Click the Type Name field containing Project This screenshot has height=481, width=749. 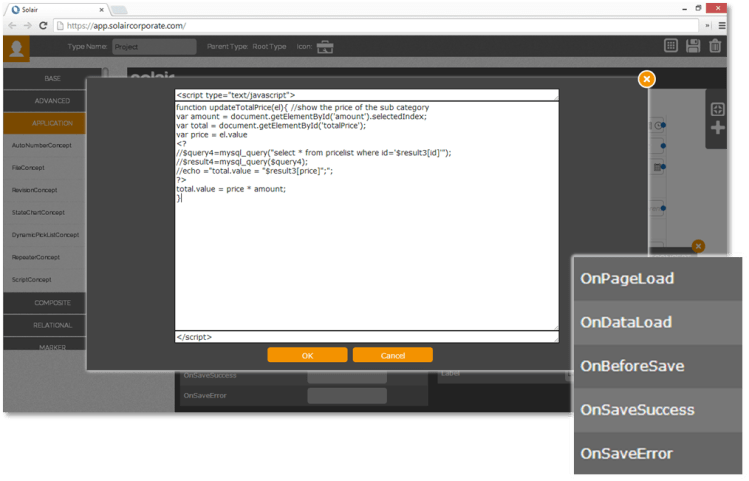pos(154,47)
